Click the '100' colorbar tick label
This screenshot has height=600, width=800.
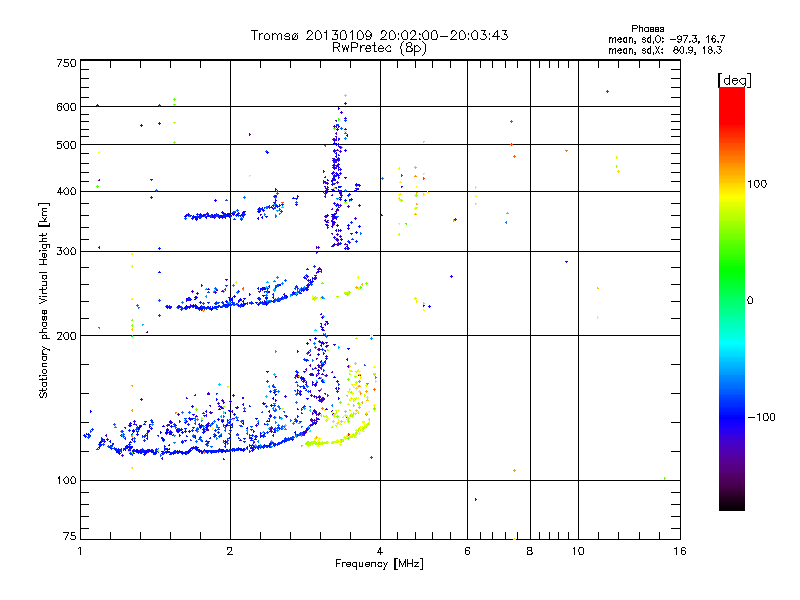point(757,184)
